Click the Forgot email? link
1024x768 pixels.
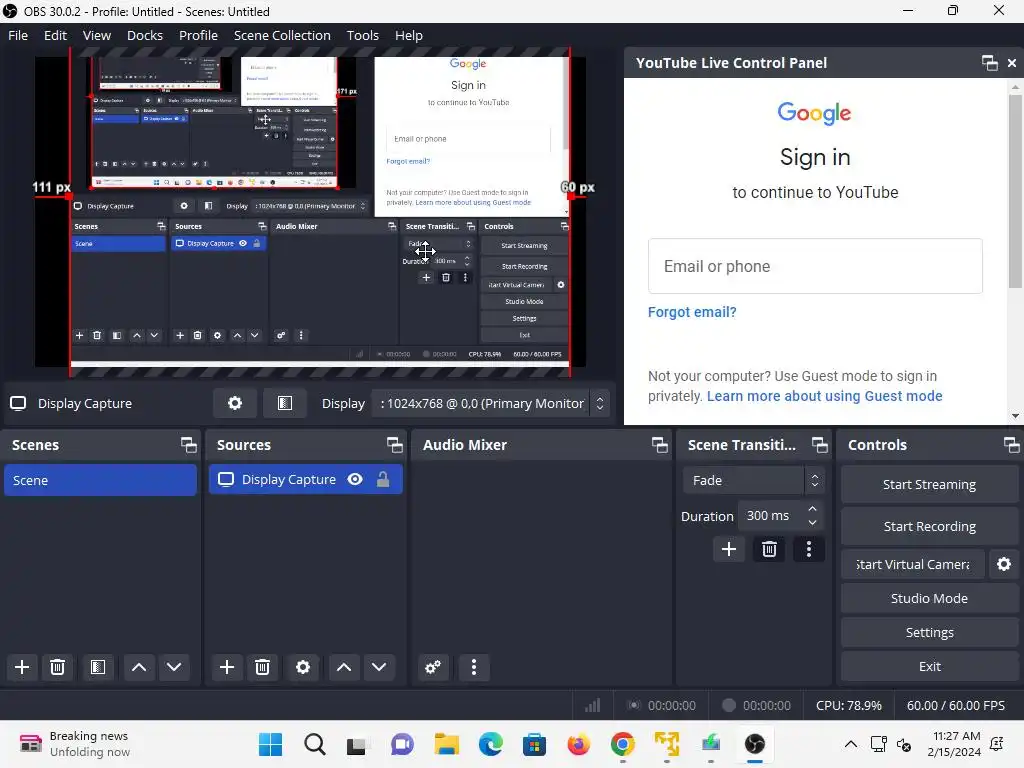pos(692,312)
